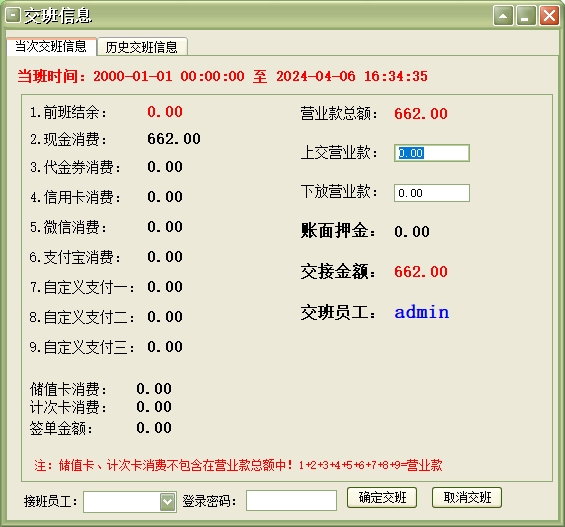565x527 pixels.
Task: Click the 交接金额 value 662.00
Action: click(x=421, y=272)
